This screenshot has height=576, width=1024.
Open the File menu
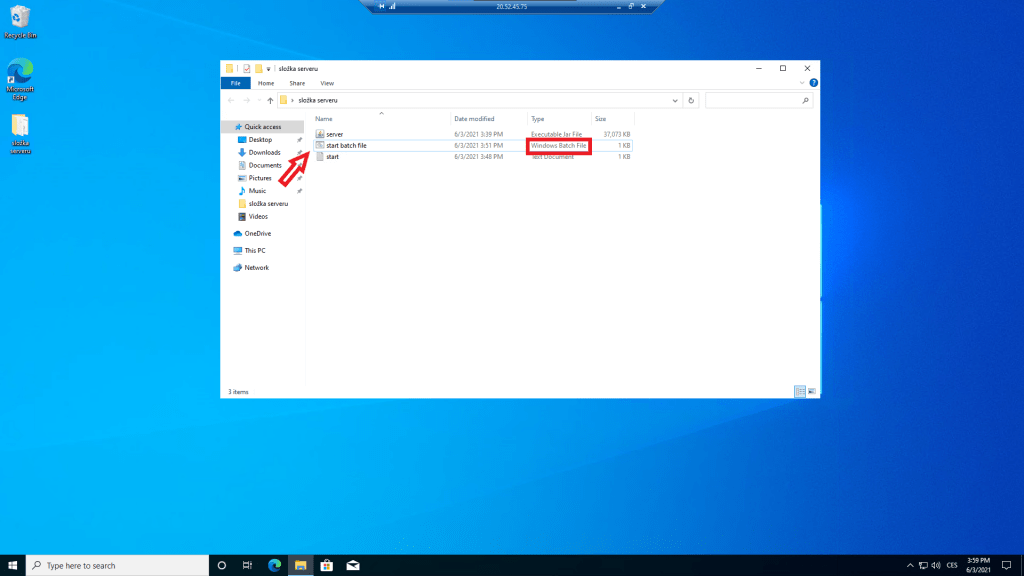pos(235,83)
